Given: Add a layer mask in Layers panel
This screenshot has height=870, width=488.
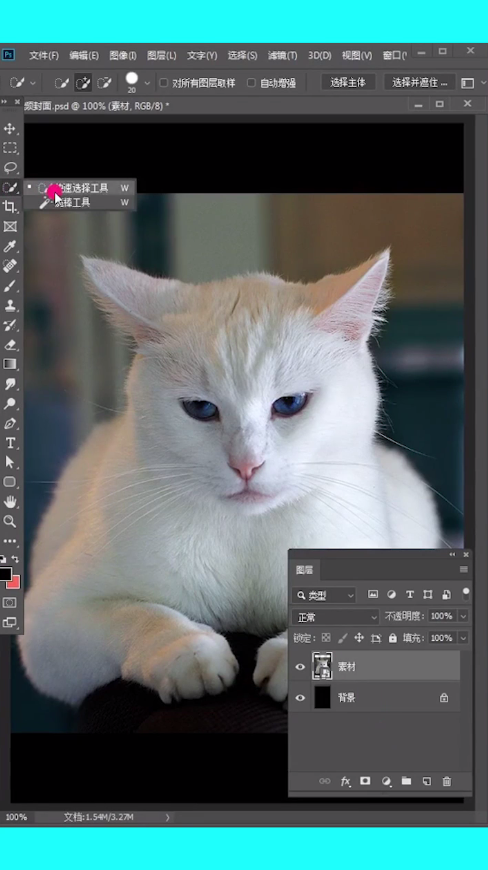Looking at the screenshot, I should (365, 781).
